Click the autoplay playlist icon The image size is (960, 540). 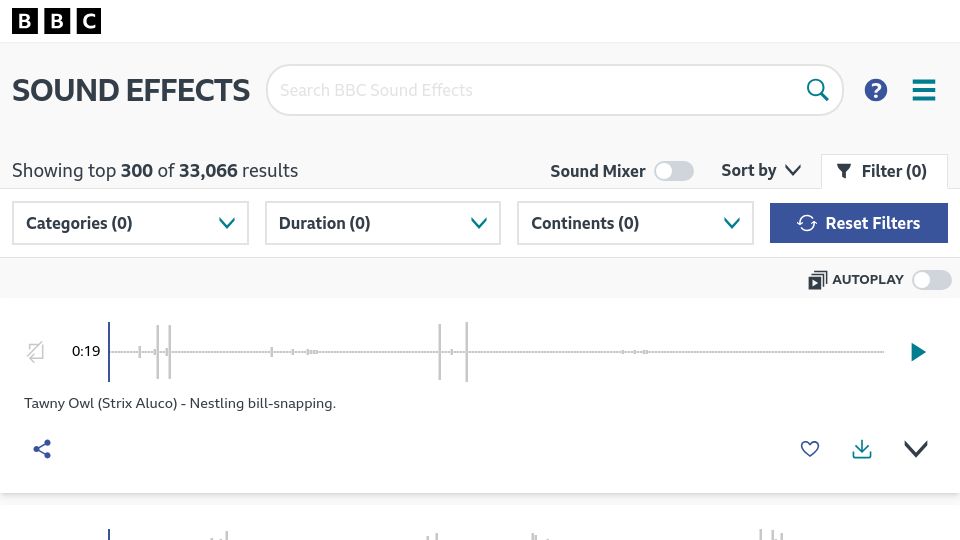pyautogui.click(x=817, y=280)
